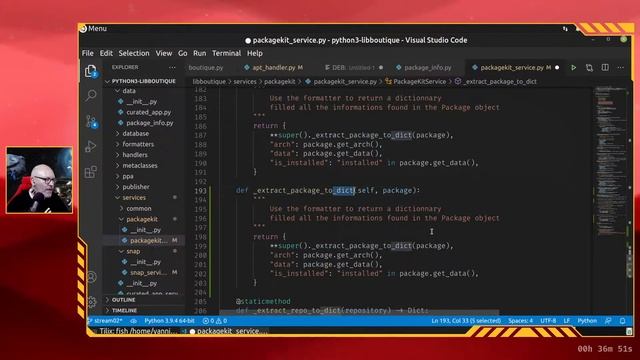Open the Menu launcher at the top left
The width and height of the screenshot is (640, 360).
coord(93,29)
